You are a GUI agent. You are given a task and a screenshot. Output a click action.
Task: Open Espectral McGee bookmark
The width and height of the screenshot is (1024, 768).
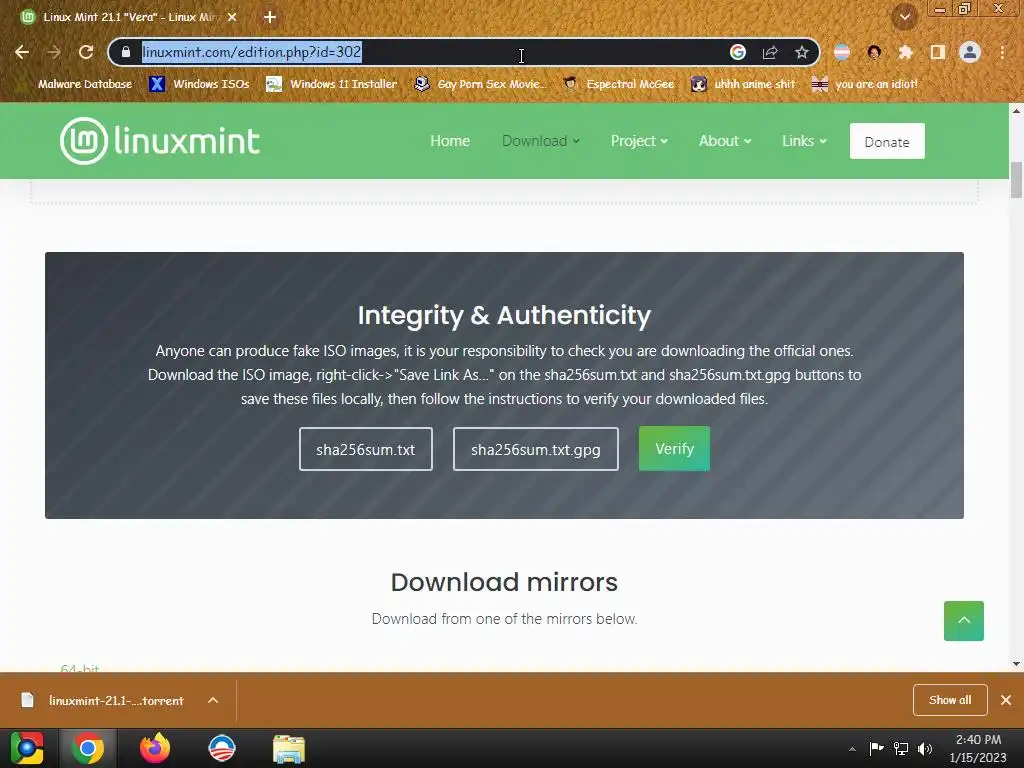618,84
